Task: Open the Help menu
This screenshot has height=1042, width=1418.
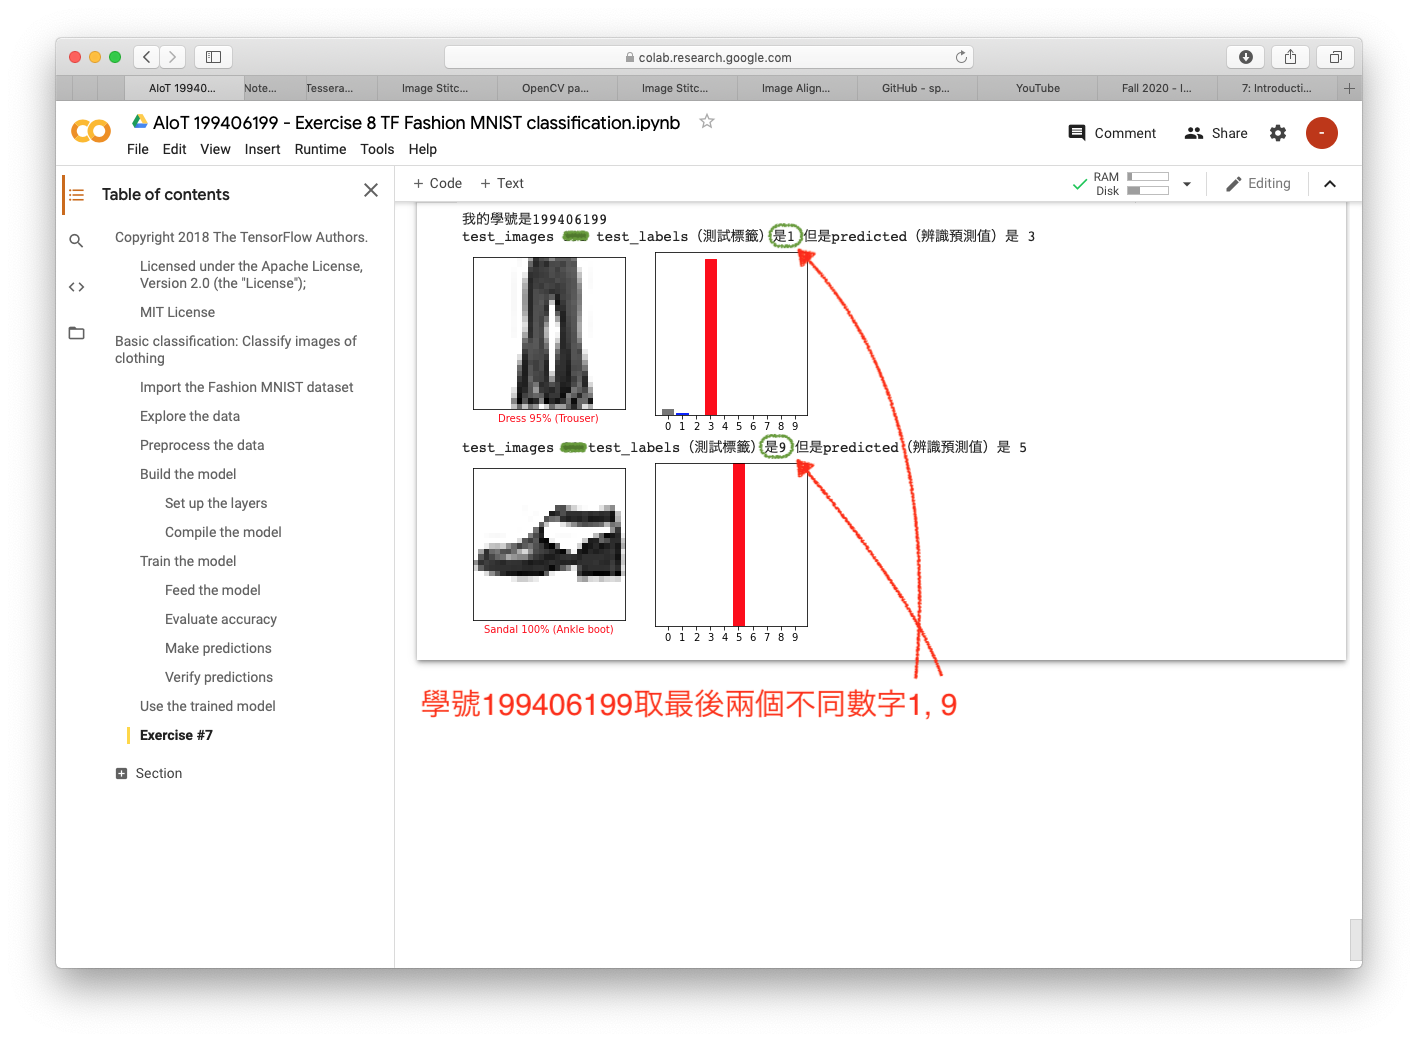Action: (x=422, y=149)
